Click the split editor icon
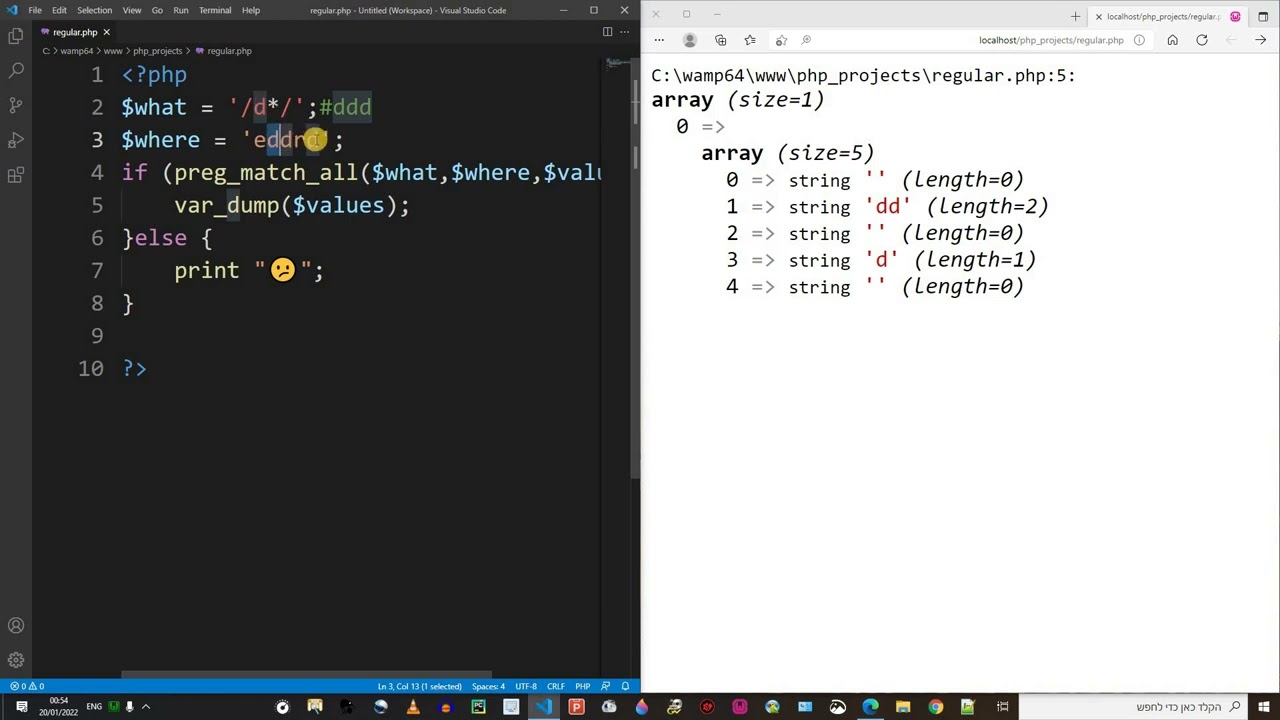The width and height of the screenshot is (1280, 720). [x=607, y=32]
